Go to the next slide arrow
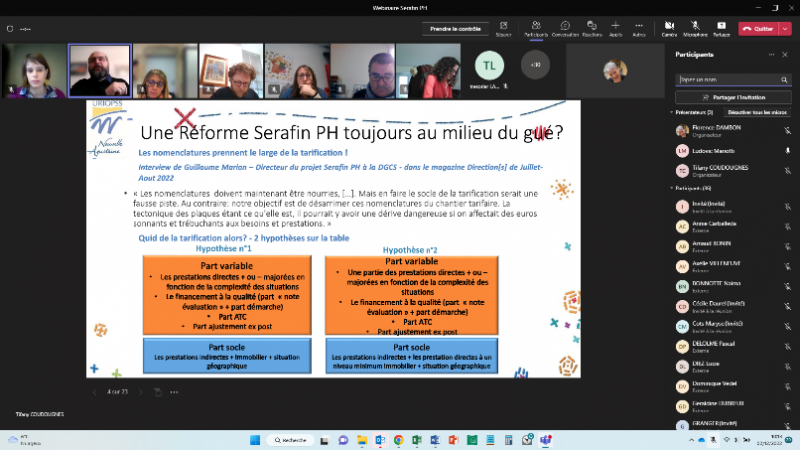The image size is (800, 450). coord(141,392)
